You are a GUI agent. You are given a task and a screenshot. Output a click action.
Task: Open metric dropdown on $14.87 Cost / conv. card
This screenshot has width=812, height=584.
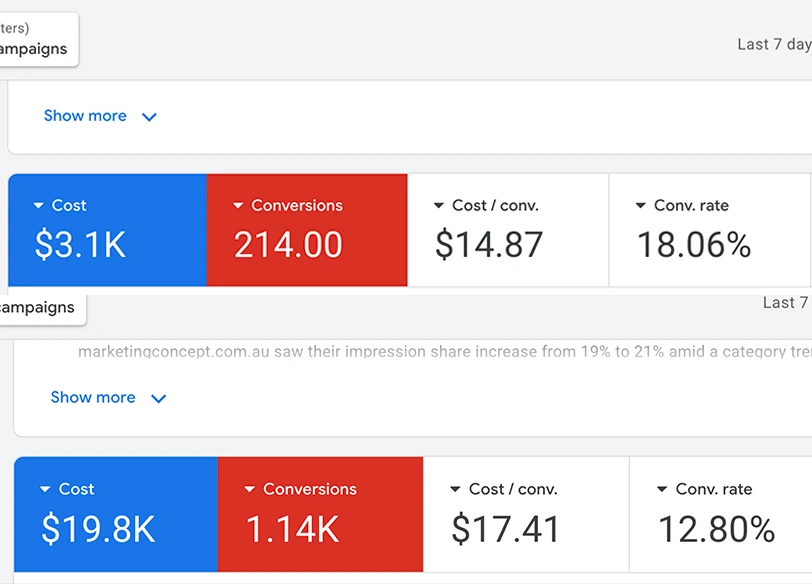point(439,206)
